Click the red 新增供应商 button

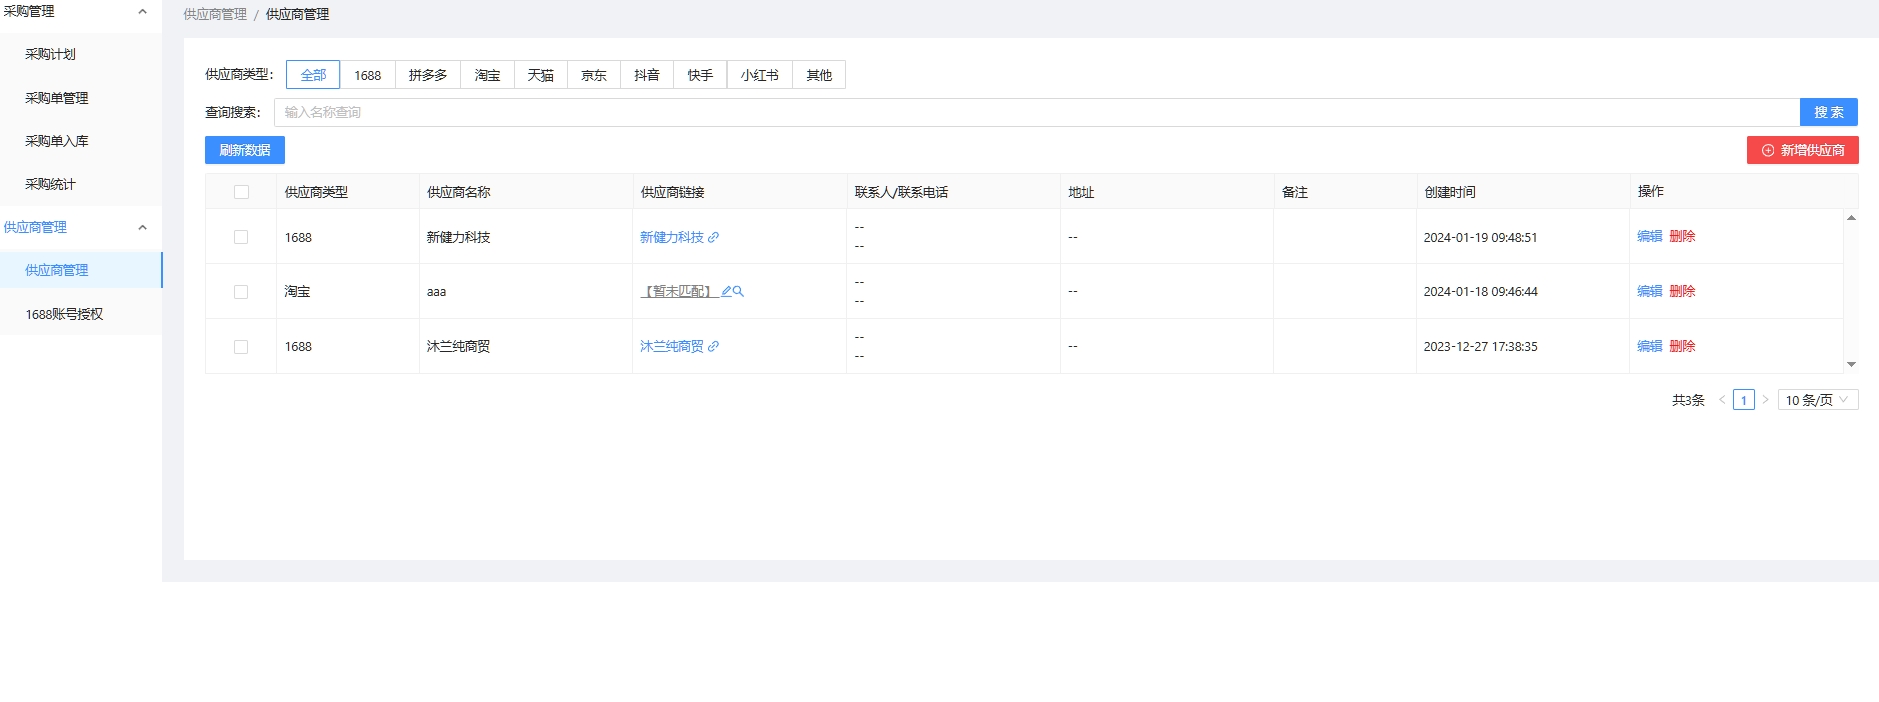click(1802, 150)
